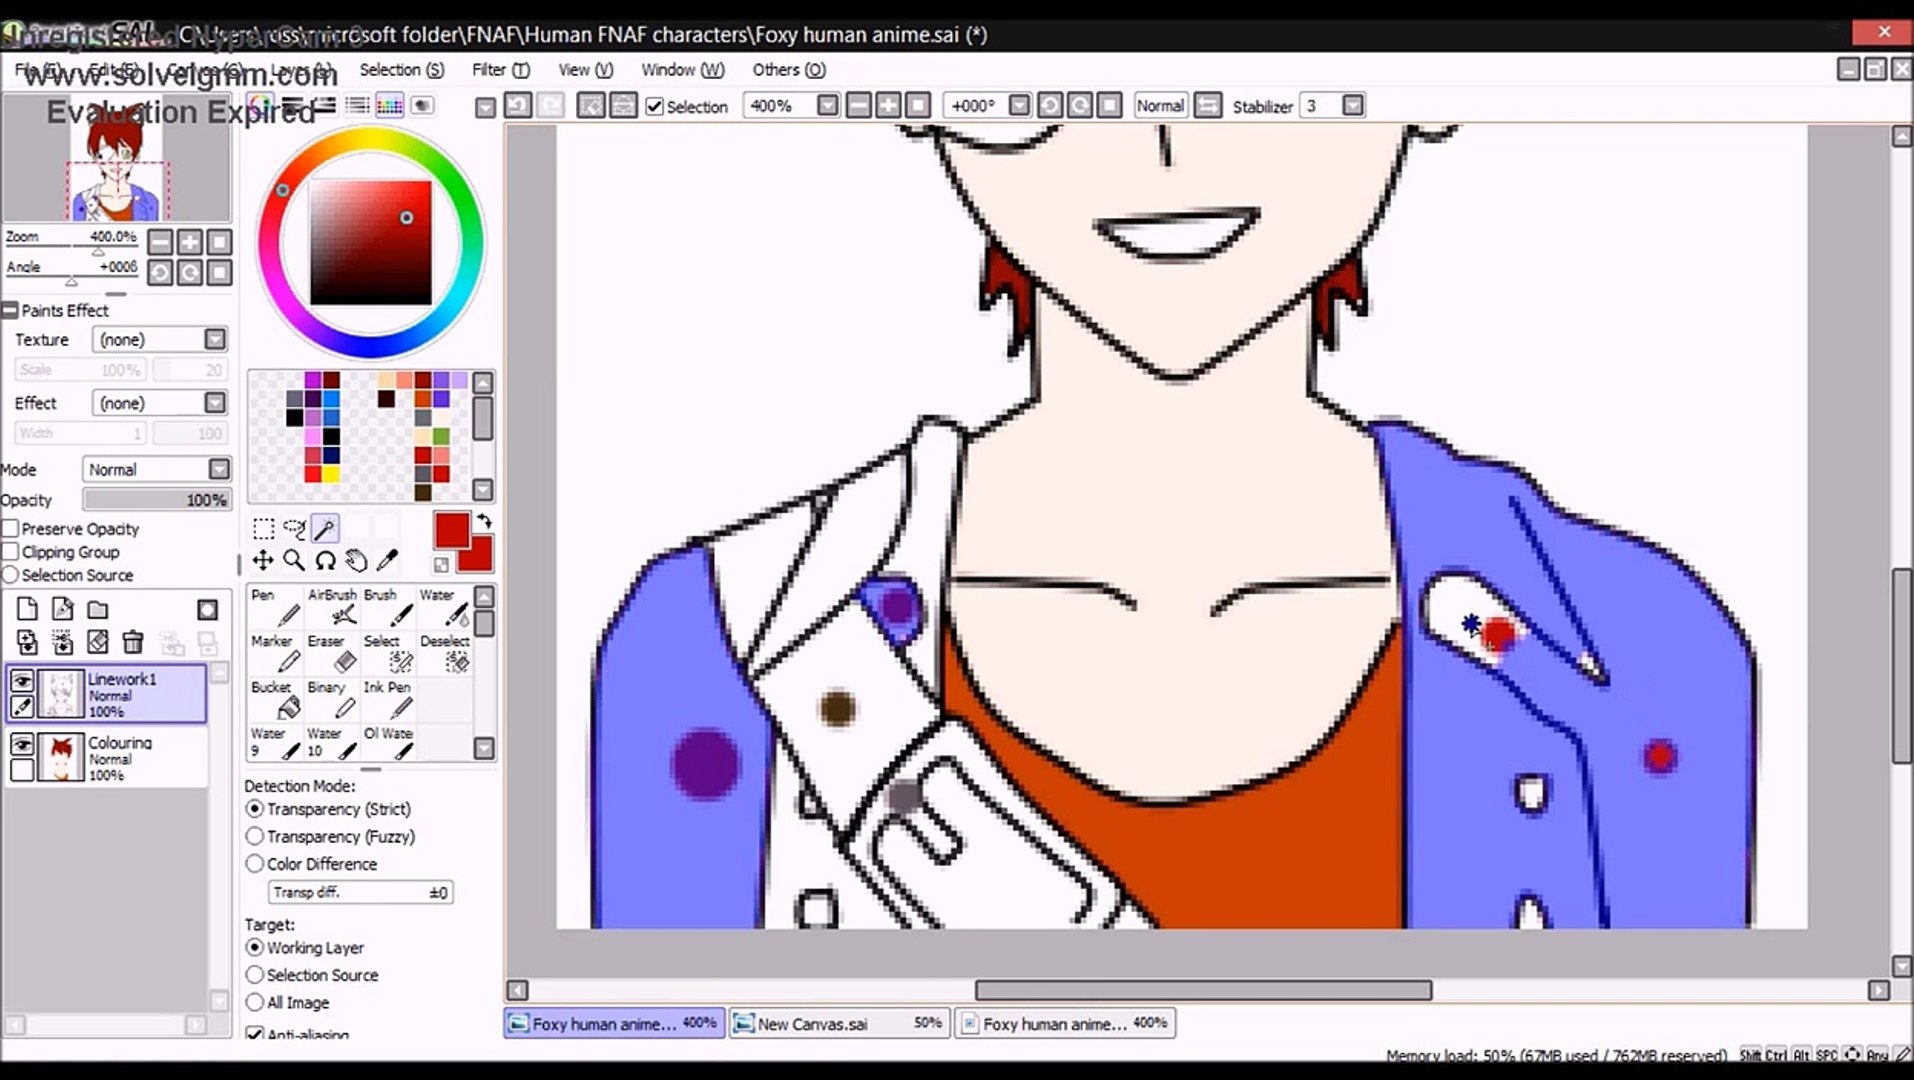Open the Filter (T) menu
1914x1080 pixels.
(501, 69)
